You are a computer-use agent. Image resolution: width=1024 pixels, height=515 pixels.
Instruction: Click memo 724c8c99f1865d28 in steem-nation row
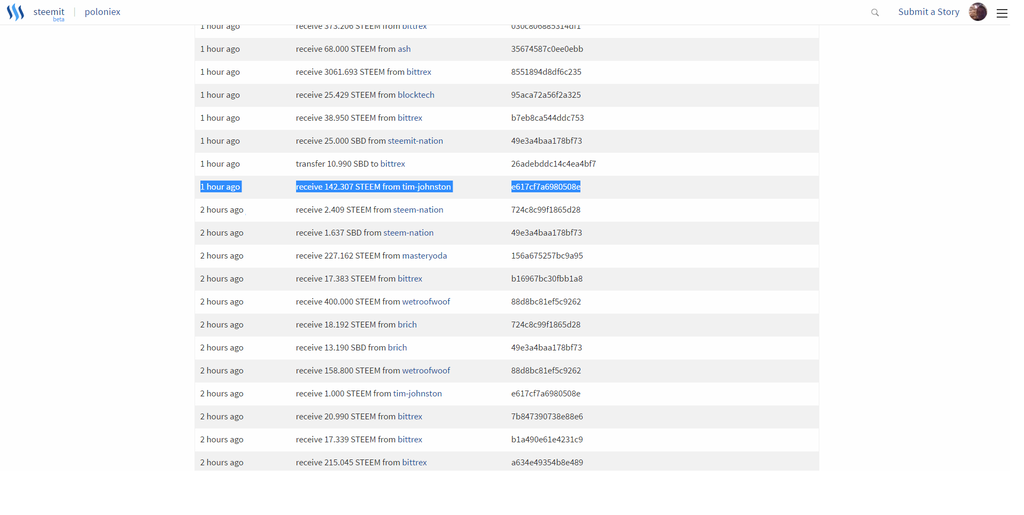click(x=545, y=210)
